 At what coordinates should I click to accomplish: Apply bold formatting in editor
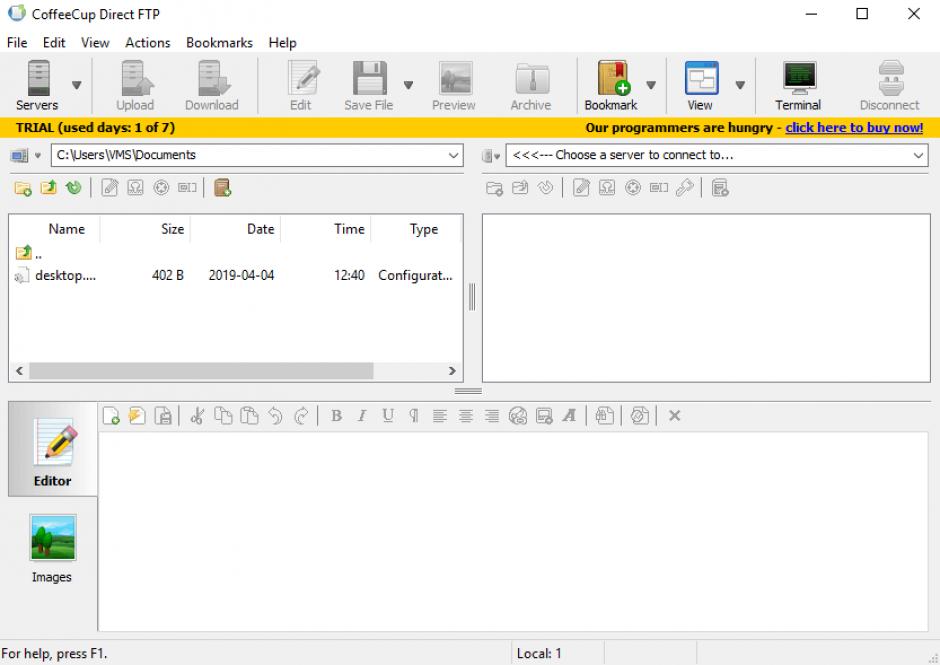click(337, 416)
